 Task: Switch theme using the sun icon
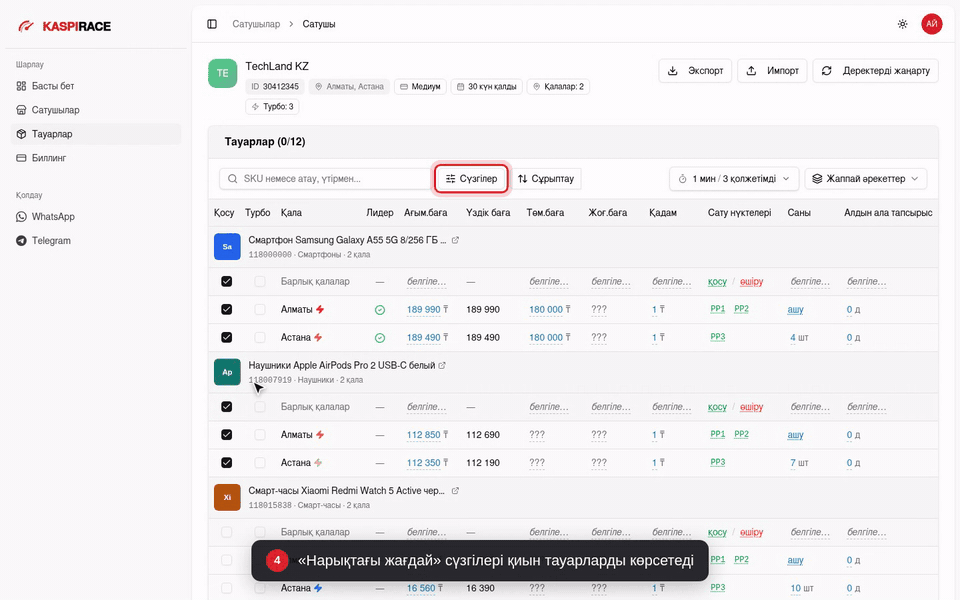(x=902, y=24)
